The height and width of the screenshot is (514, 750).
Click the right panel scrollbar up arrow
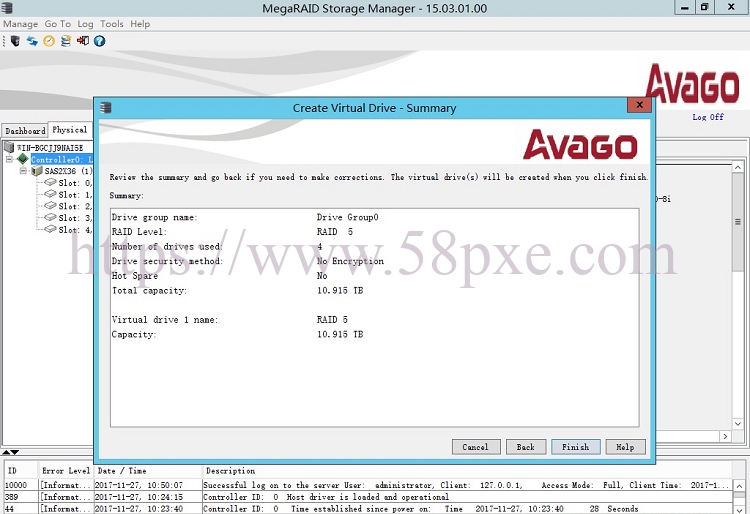(738, 167)
